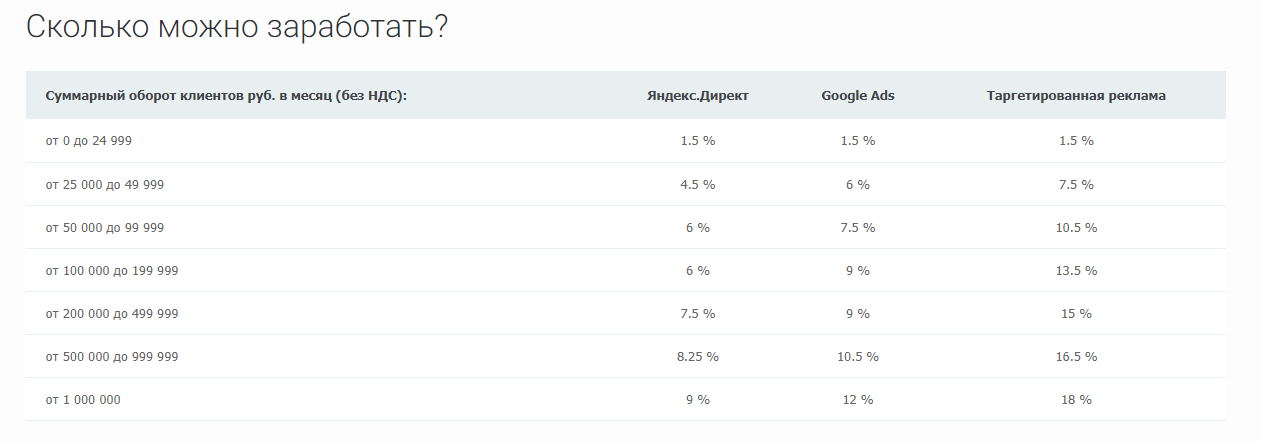Image resolution: width=1262 pixels, height=442 pixels.
Task: Select the 'от 0 до 24 999' row label
Action: 89,141
